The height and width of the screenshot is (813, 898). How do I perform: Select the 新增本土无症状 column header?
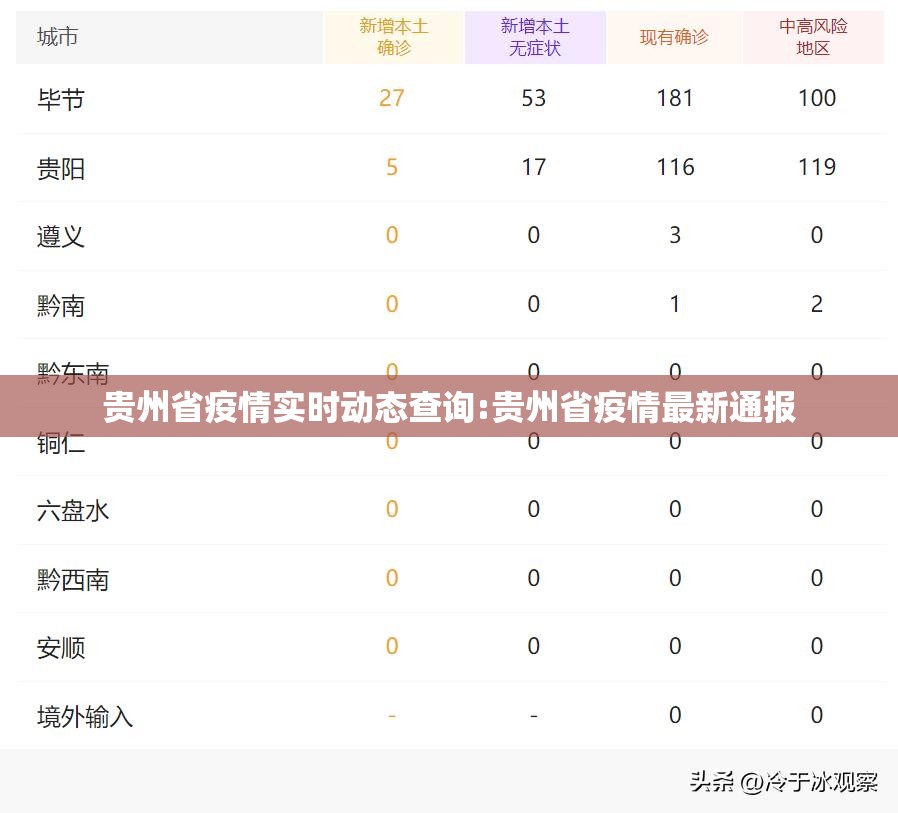pos(535,37)
